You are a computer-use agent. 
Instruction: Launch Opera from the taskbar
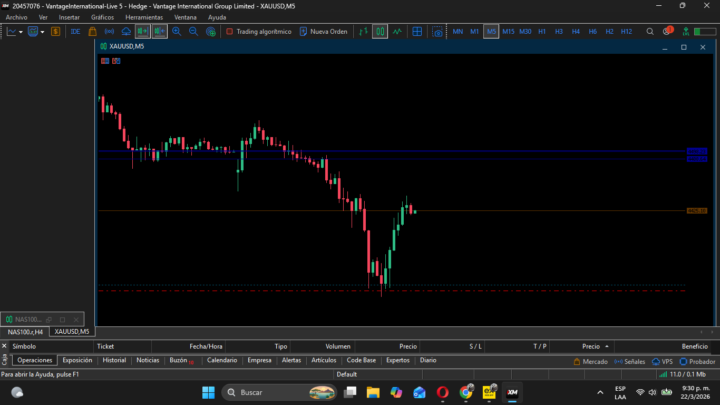pyautogui.click(x=442, y=392)
